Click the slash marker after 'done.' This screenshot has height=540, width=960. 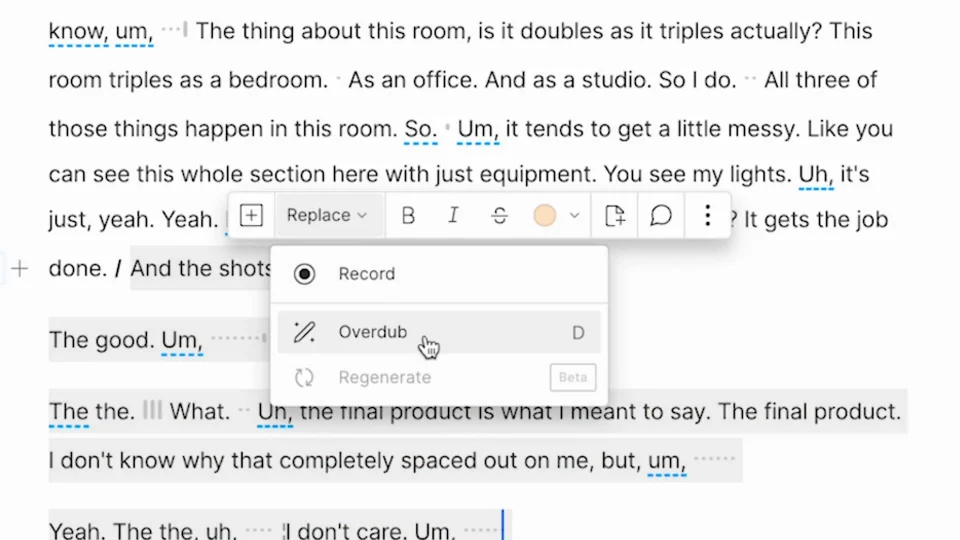point(118,268)
